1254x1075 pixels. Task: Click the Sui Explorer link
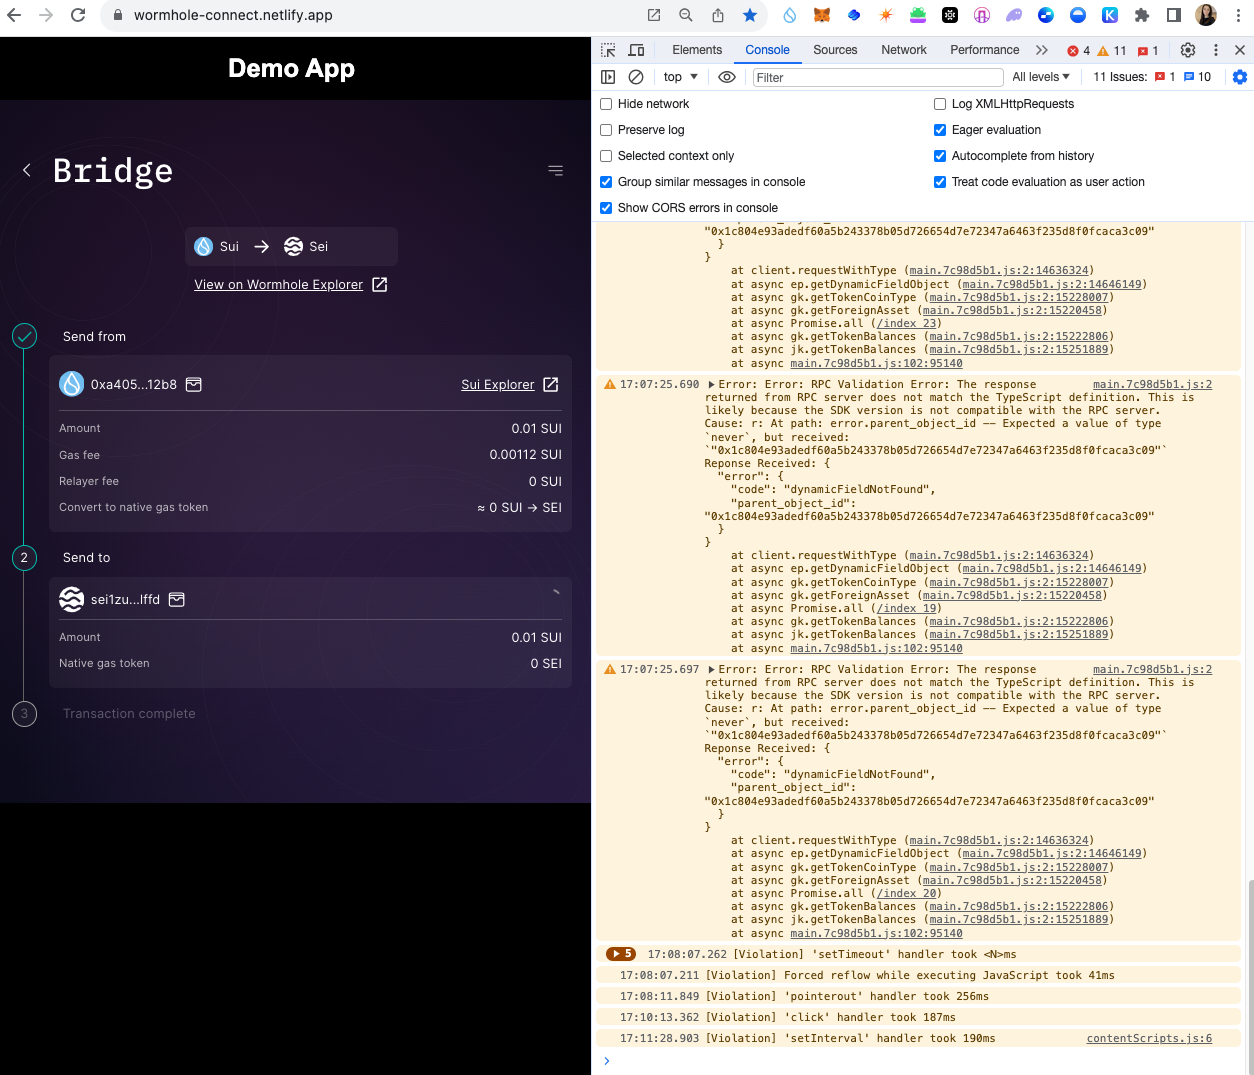coord(500,384)
